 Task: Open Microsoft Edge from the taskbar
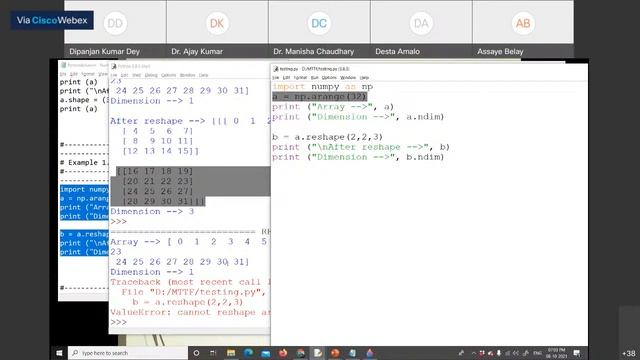click(x=248, y=353)
